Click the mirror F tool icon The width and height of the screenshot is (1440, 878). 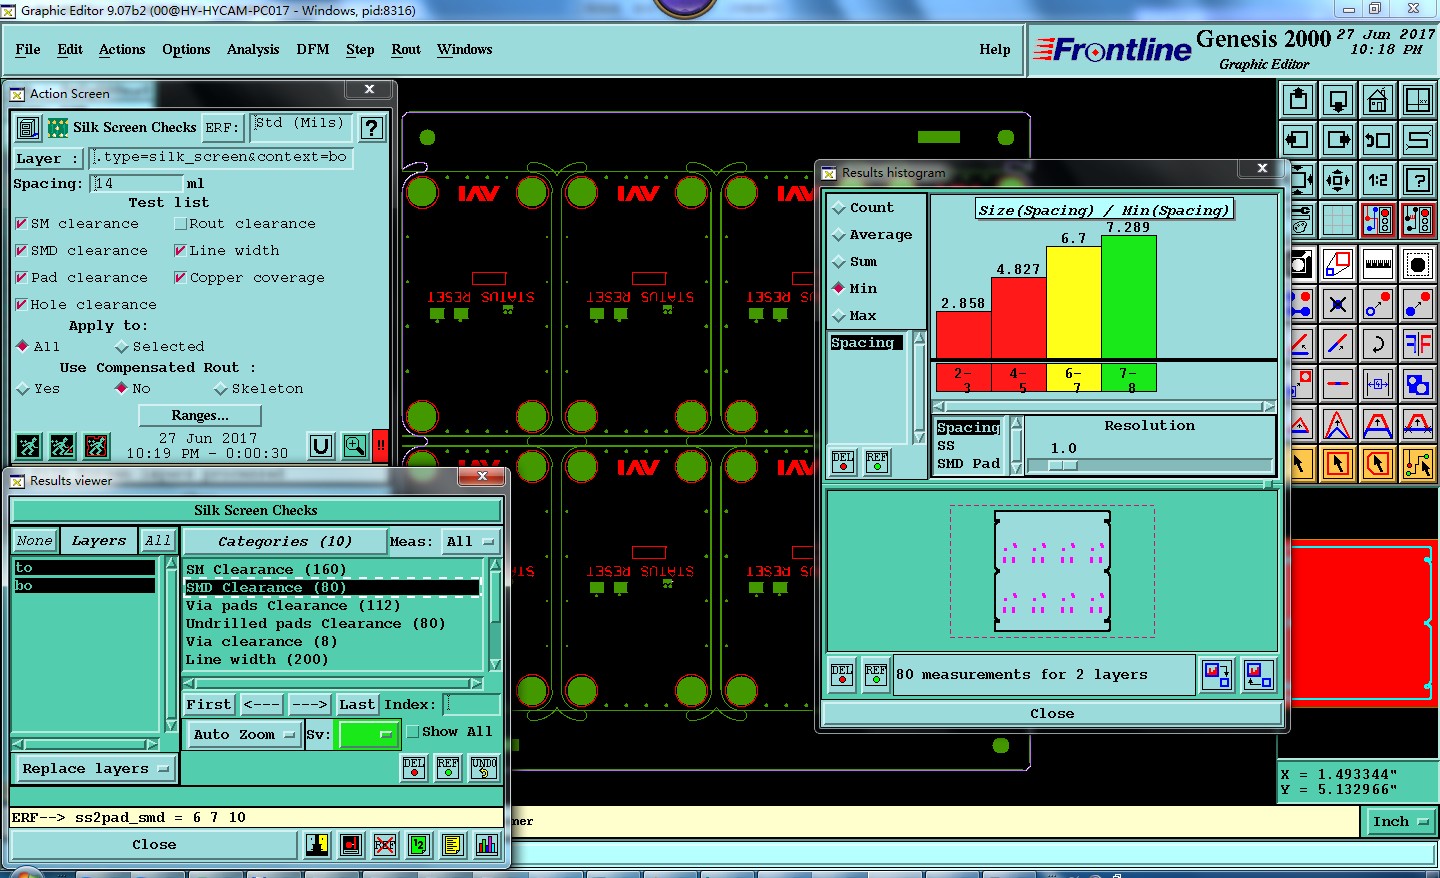[1417, 344]
